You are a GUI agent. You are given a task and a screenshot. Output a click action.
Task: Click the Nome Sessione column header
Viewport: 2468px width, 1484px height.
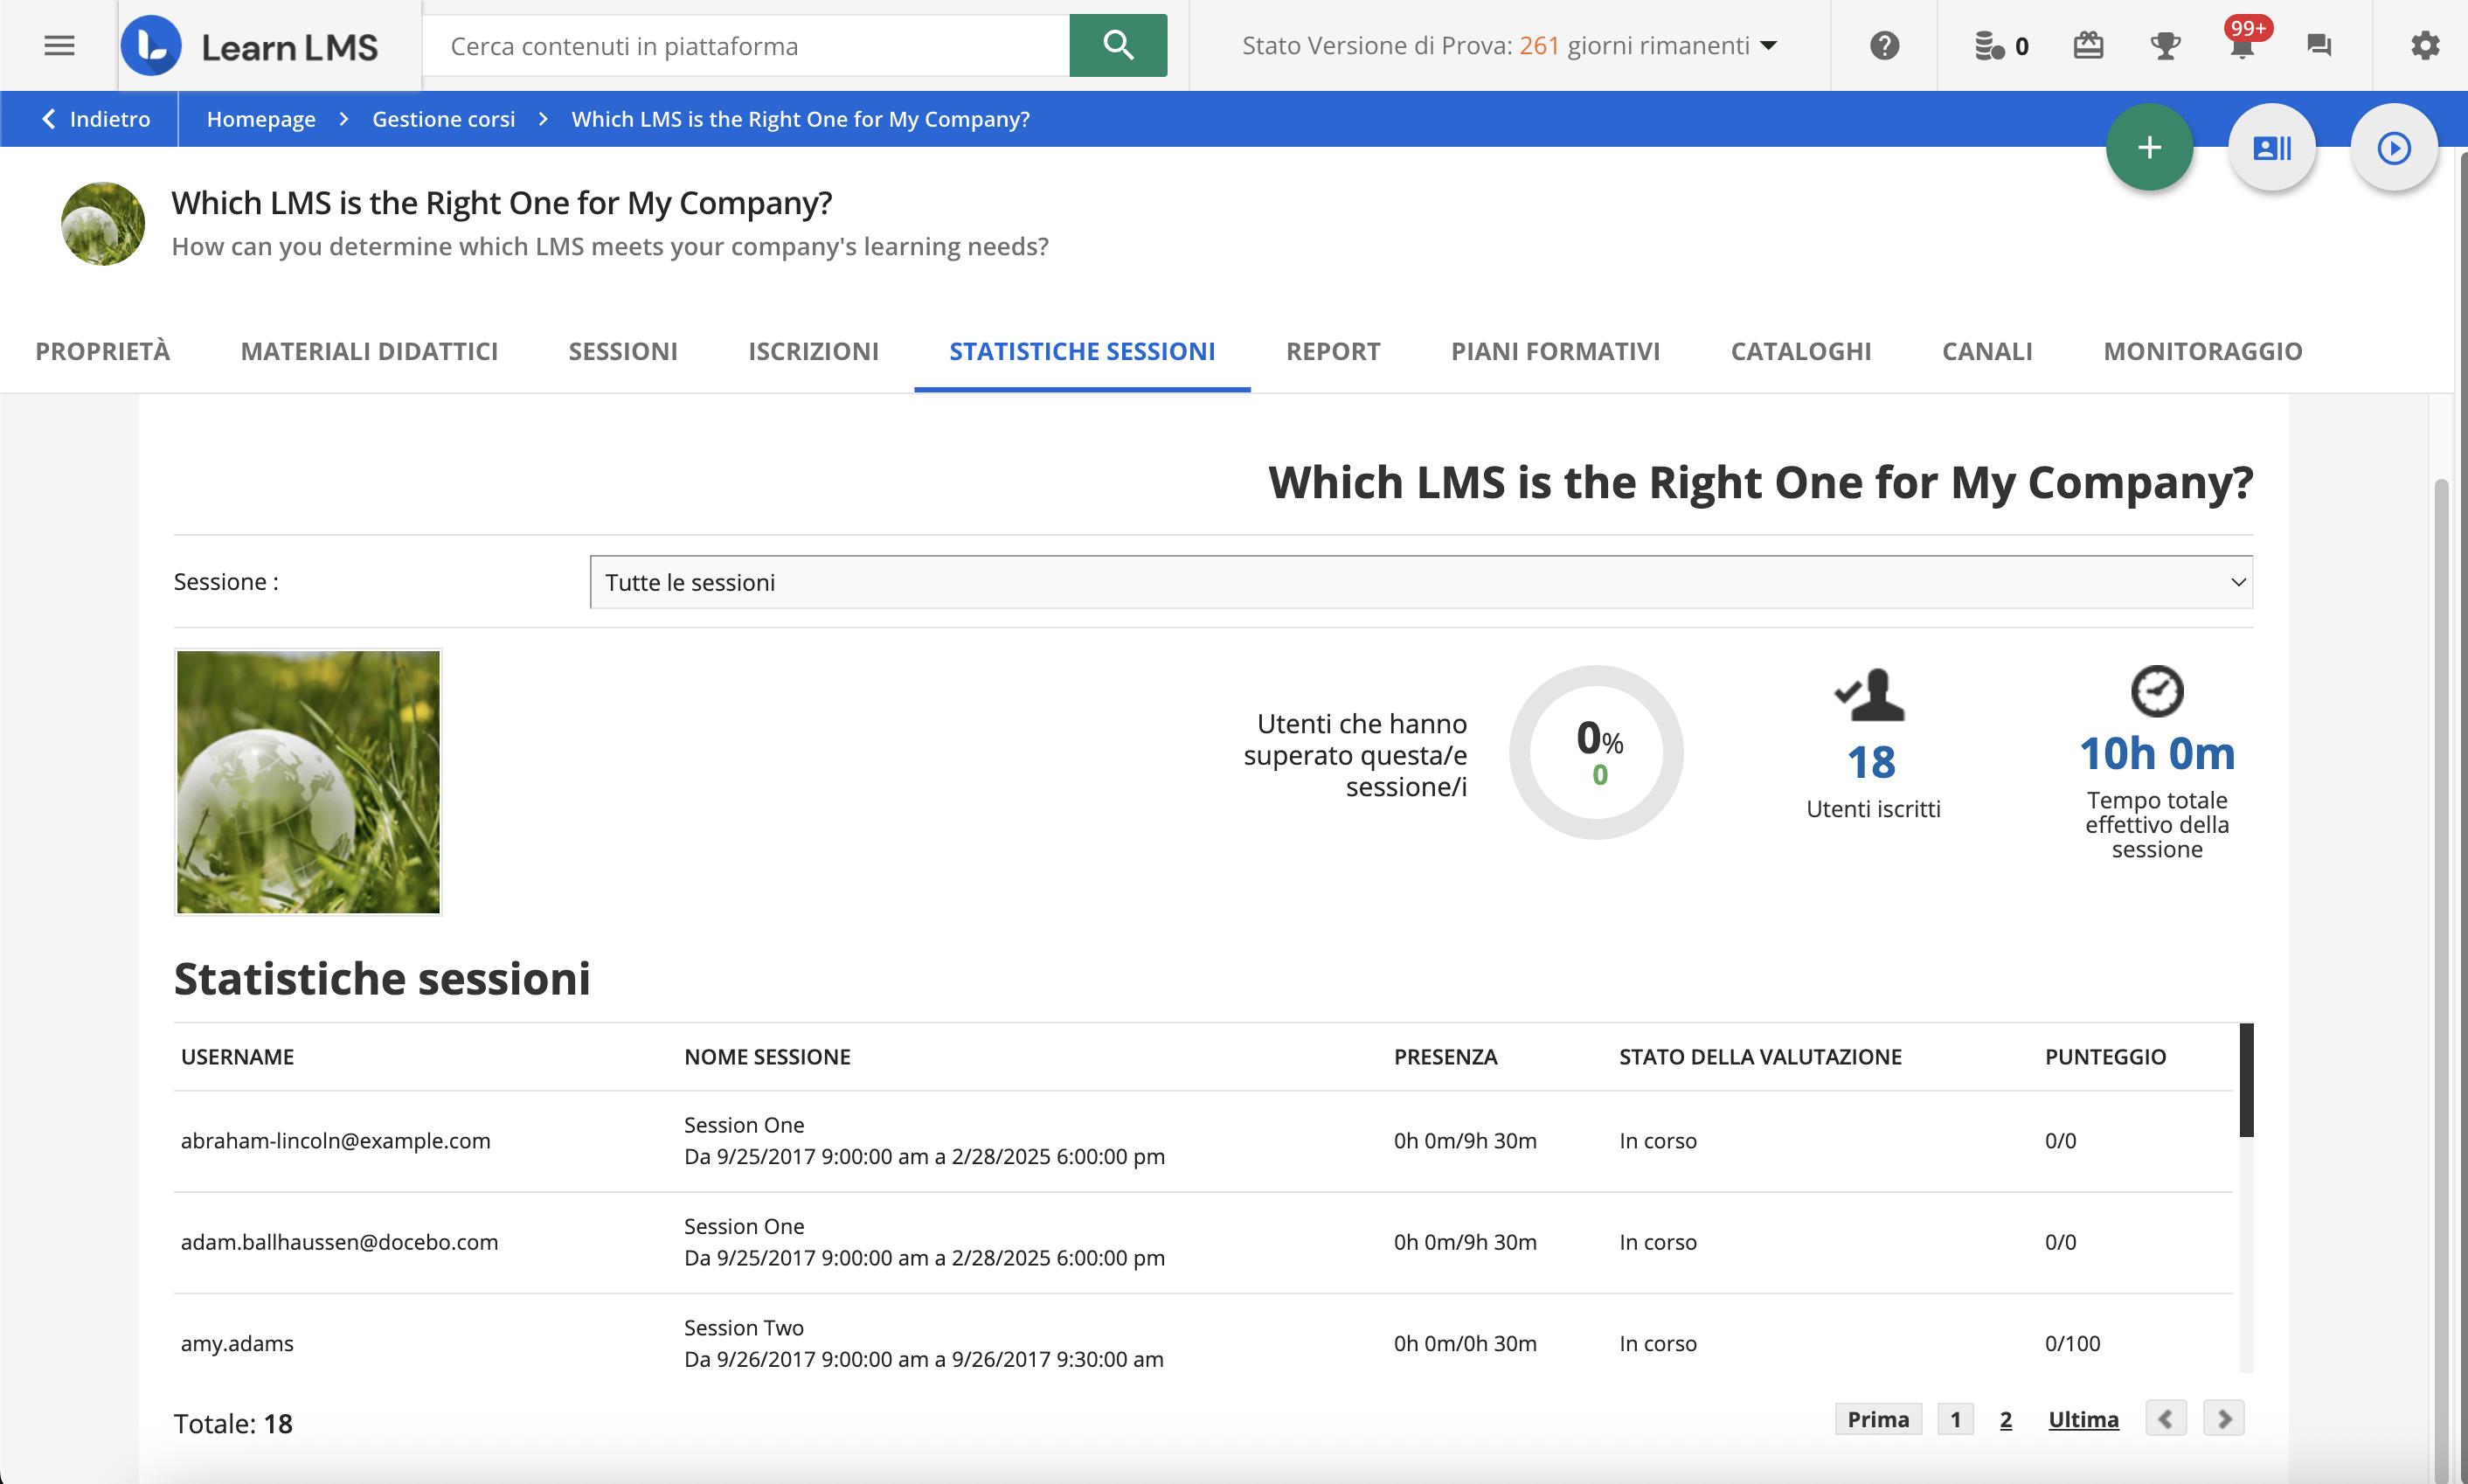[x=767, y=1056]
